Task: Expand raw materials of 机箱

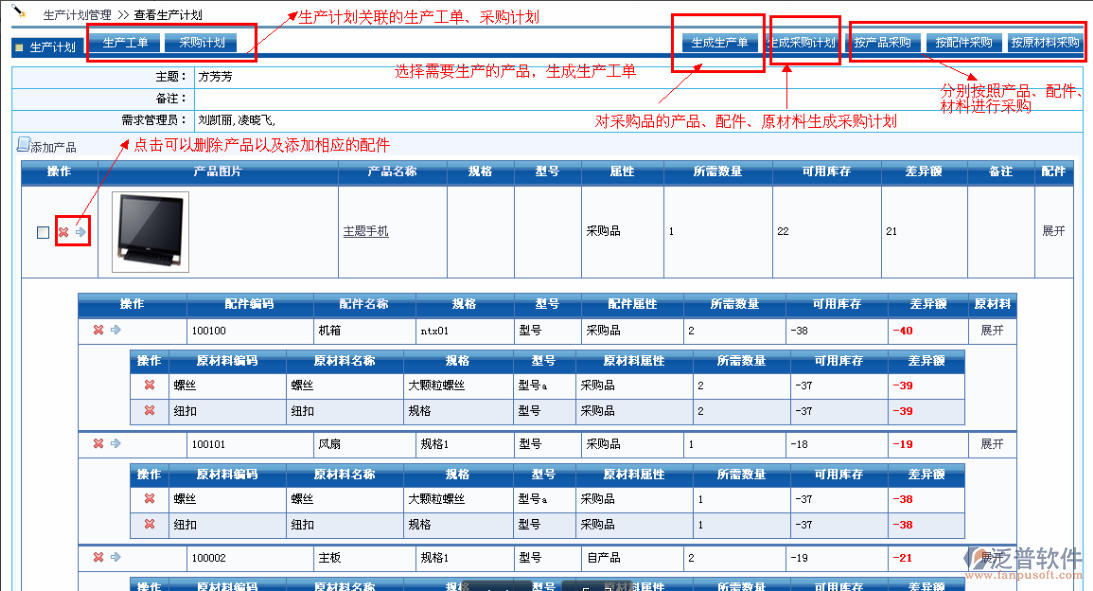Action: [x=991, y=330]
